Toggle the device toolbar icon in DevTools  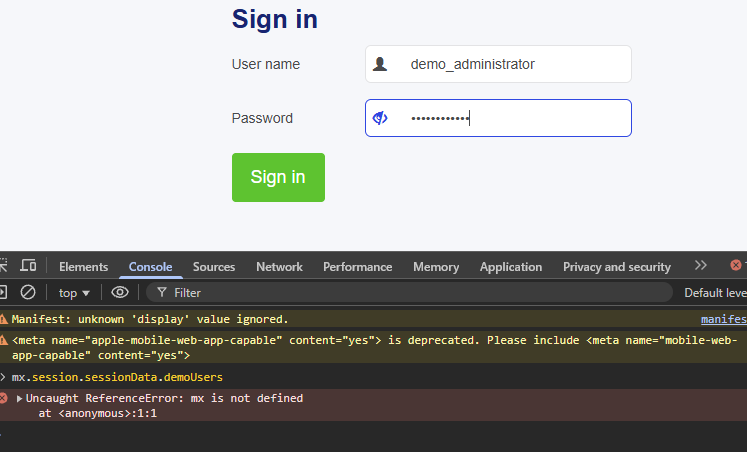click(x=28, y=266)
